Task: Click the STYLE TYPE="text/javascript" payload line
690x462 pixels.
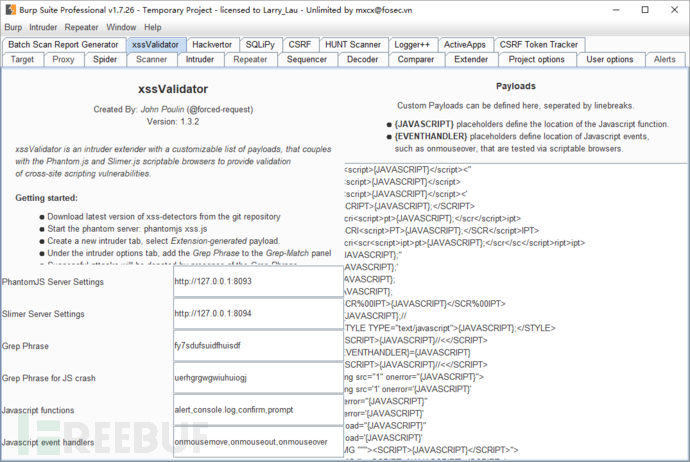Action: click(x=450, y=328)
